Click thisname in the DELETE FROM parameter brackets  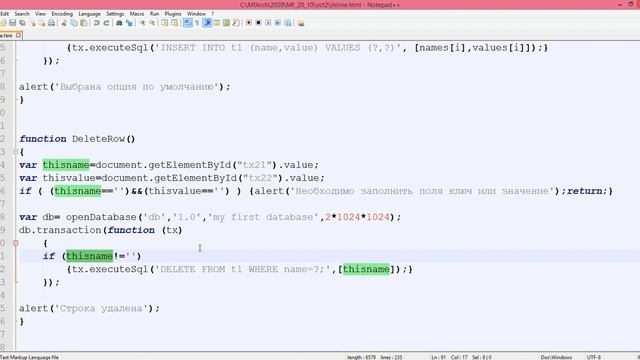[x=366, y=269]
